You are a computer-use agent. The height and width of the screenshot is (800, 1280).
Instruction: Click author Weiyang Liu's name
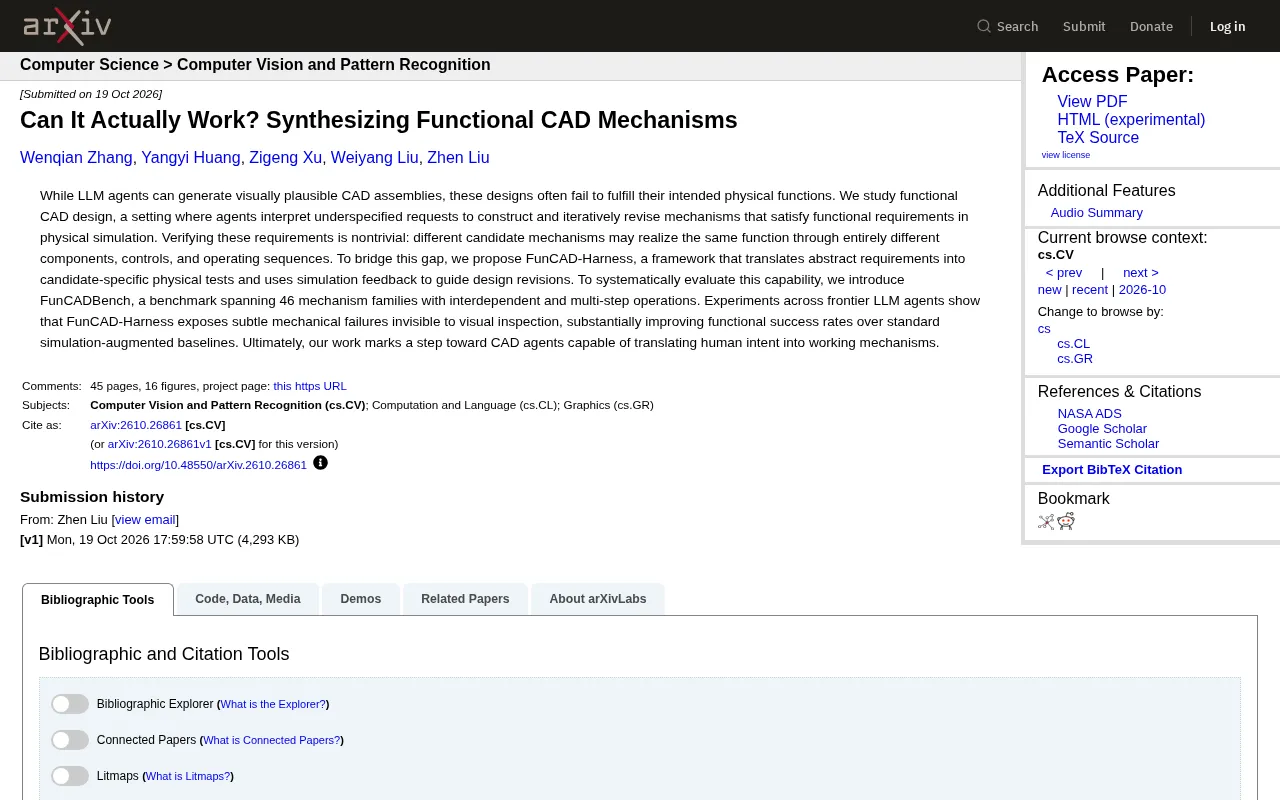coord(375,158)
